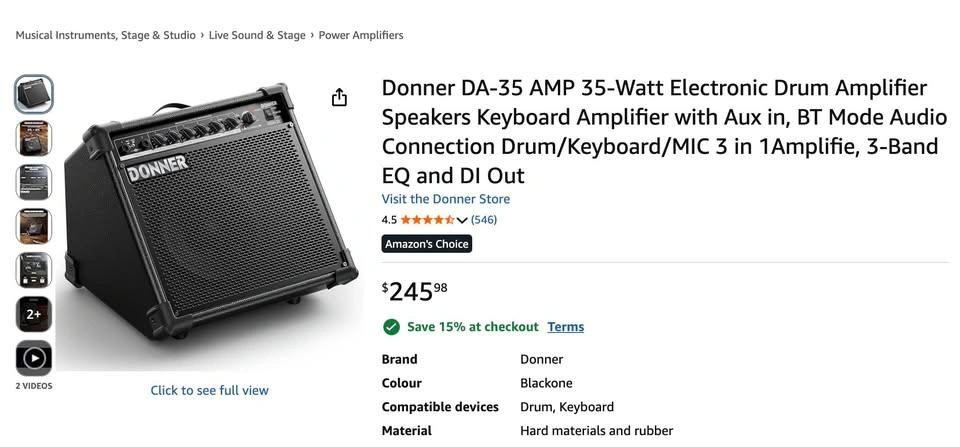Visit the Donner Store link
The image size is (960, 447).
point(446,199)
